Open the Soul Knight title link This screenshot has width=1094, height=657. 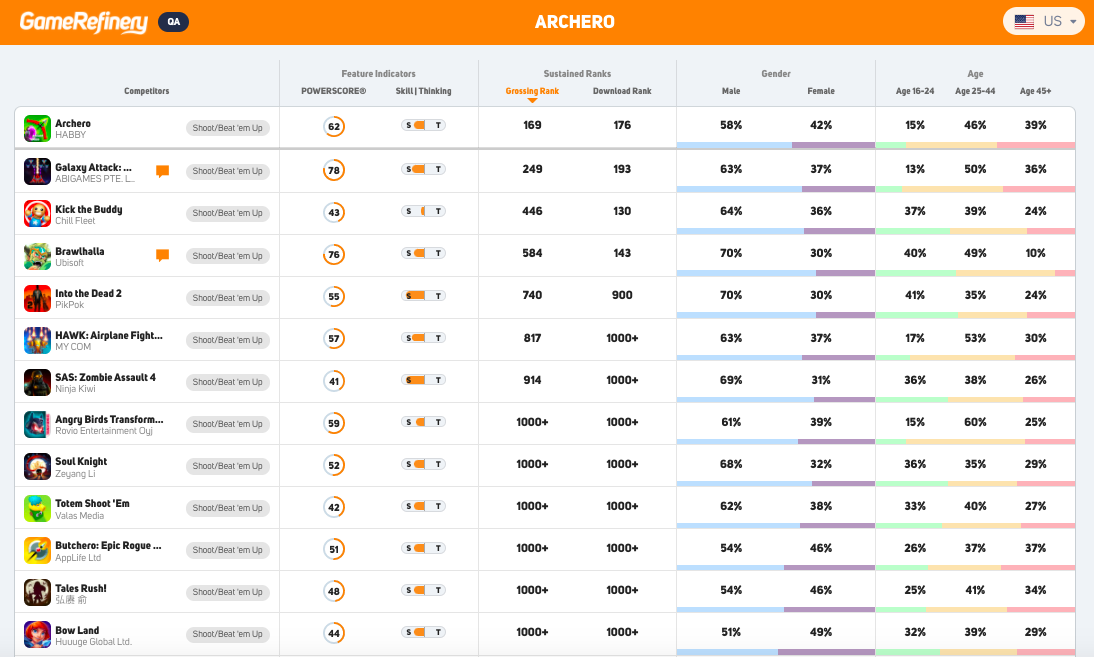(x=82, y=461)
